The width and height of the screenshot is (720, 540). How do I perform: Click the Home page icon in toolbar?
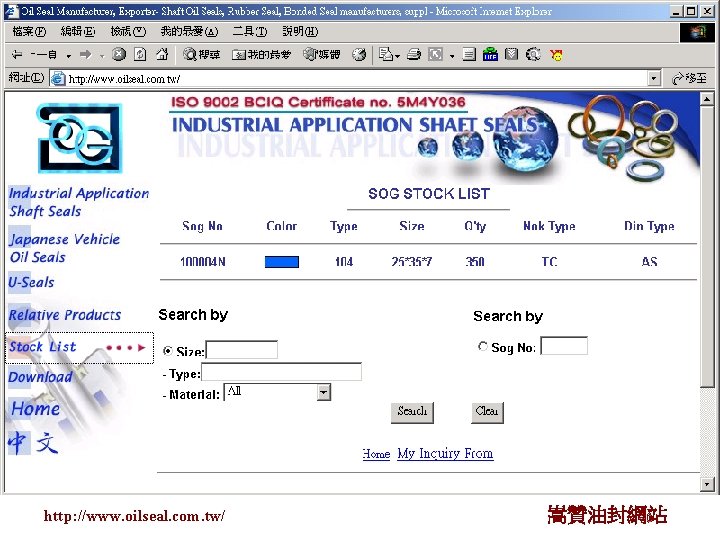point(162,55)
